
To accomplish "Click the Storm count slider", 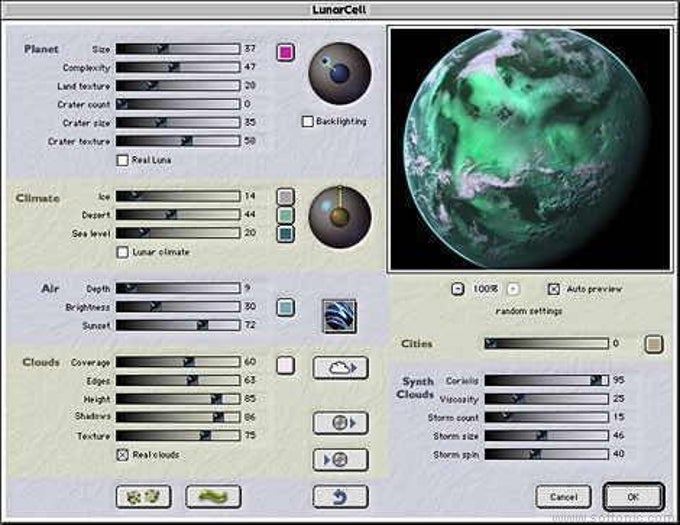I will pyautogui.click(x=546, y=417).
